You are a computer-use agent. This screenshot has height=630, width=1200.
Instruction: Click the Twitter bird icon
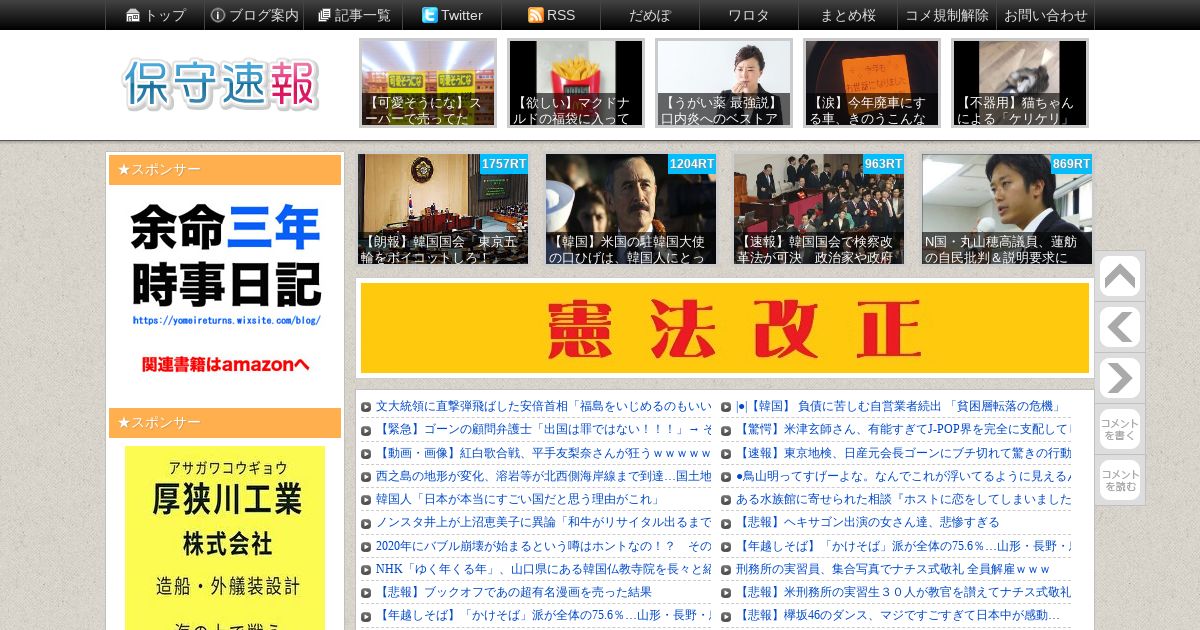coord(429,15)
